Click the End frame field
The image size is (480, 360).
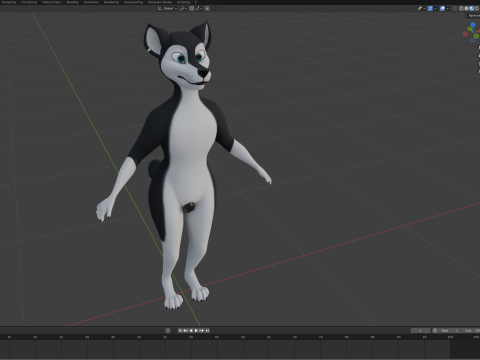471,330
